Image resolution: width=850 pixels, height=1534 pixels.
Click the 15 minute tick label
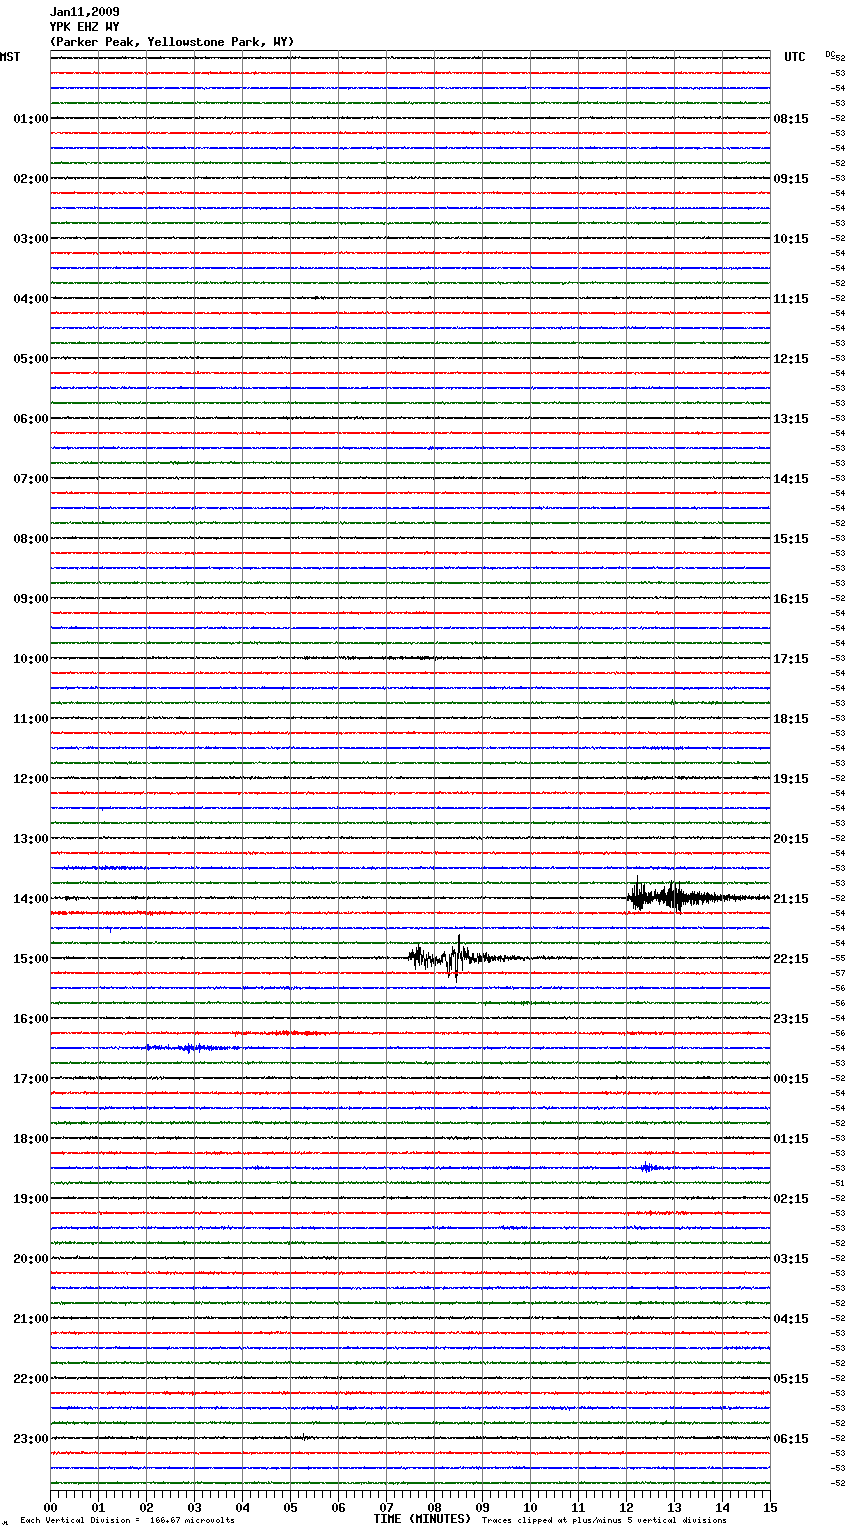point(770,1507)
